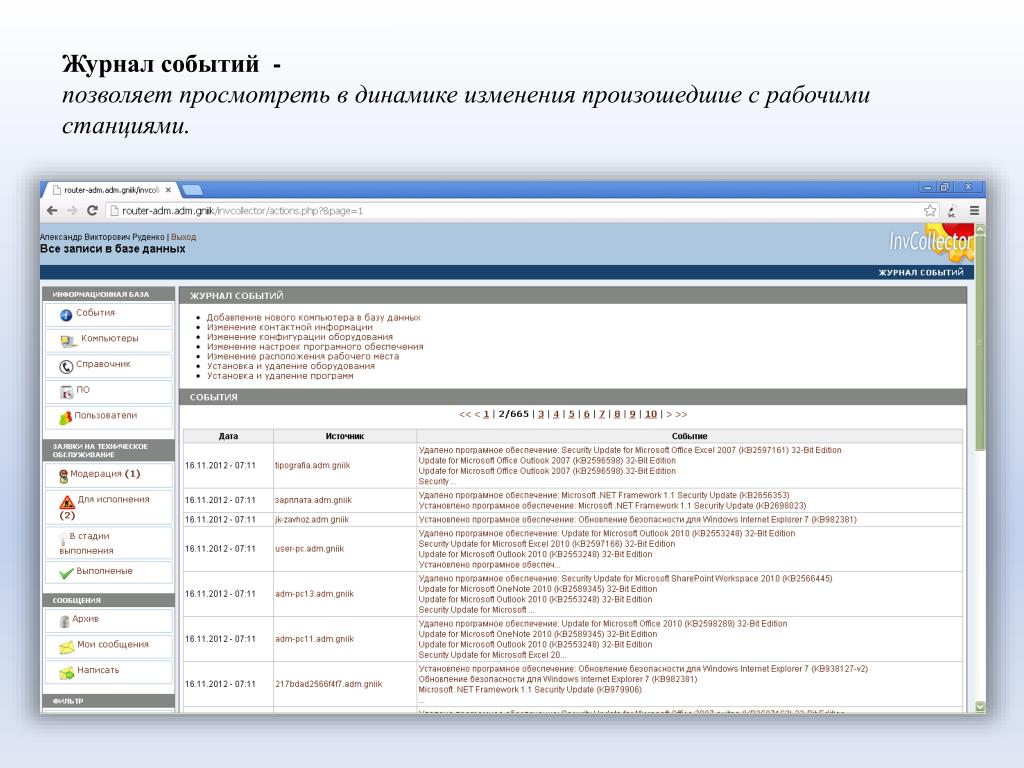Open Модерация (1) requests
The image size is (1024, 768).
(105, 473)
